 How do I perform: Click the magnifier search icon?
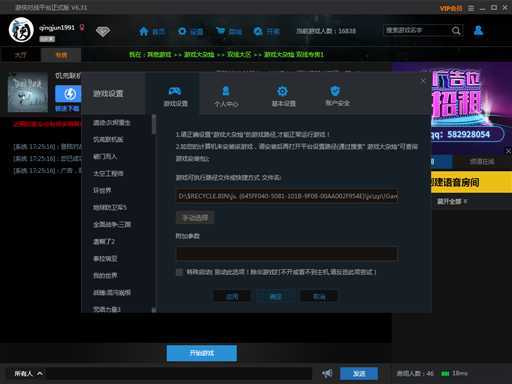click(456, 31)
